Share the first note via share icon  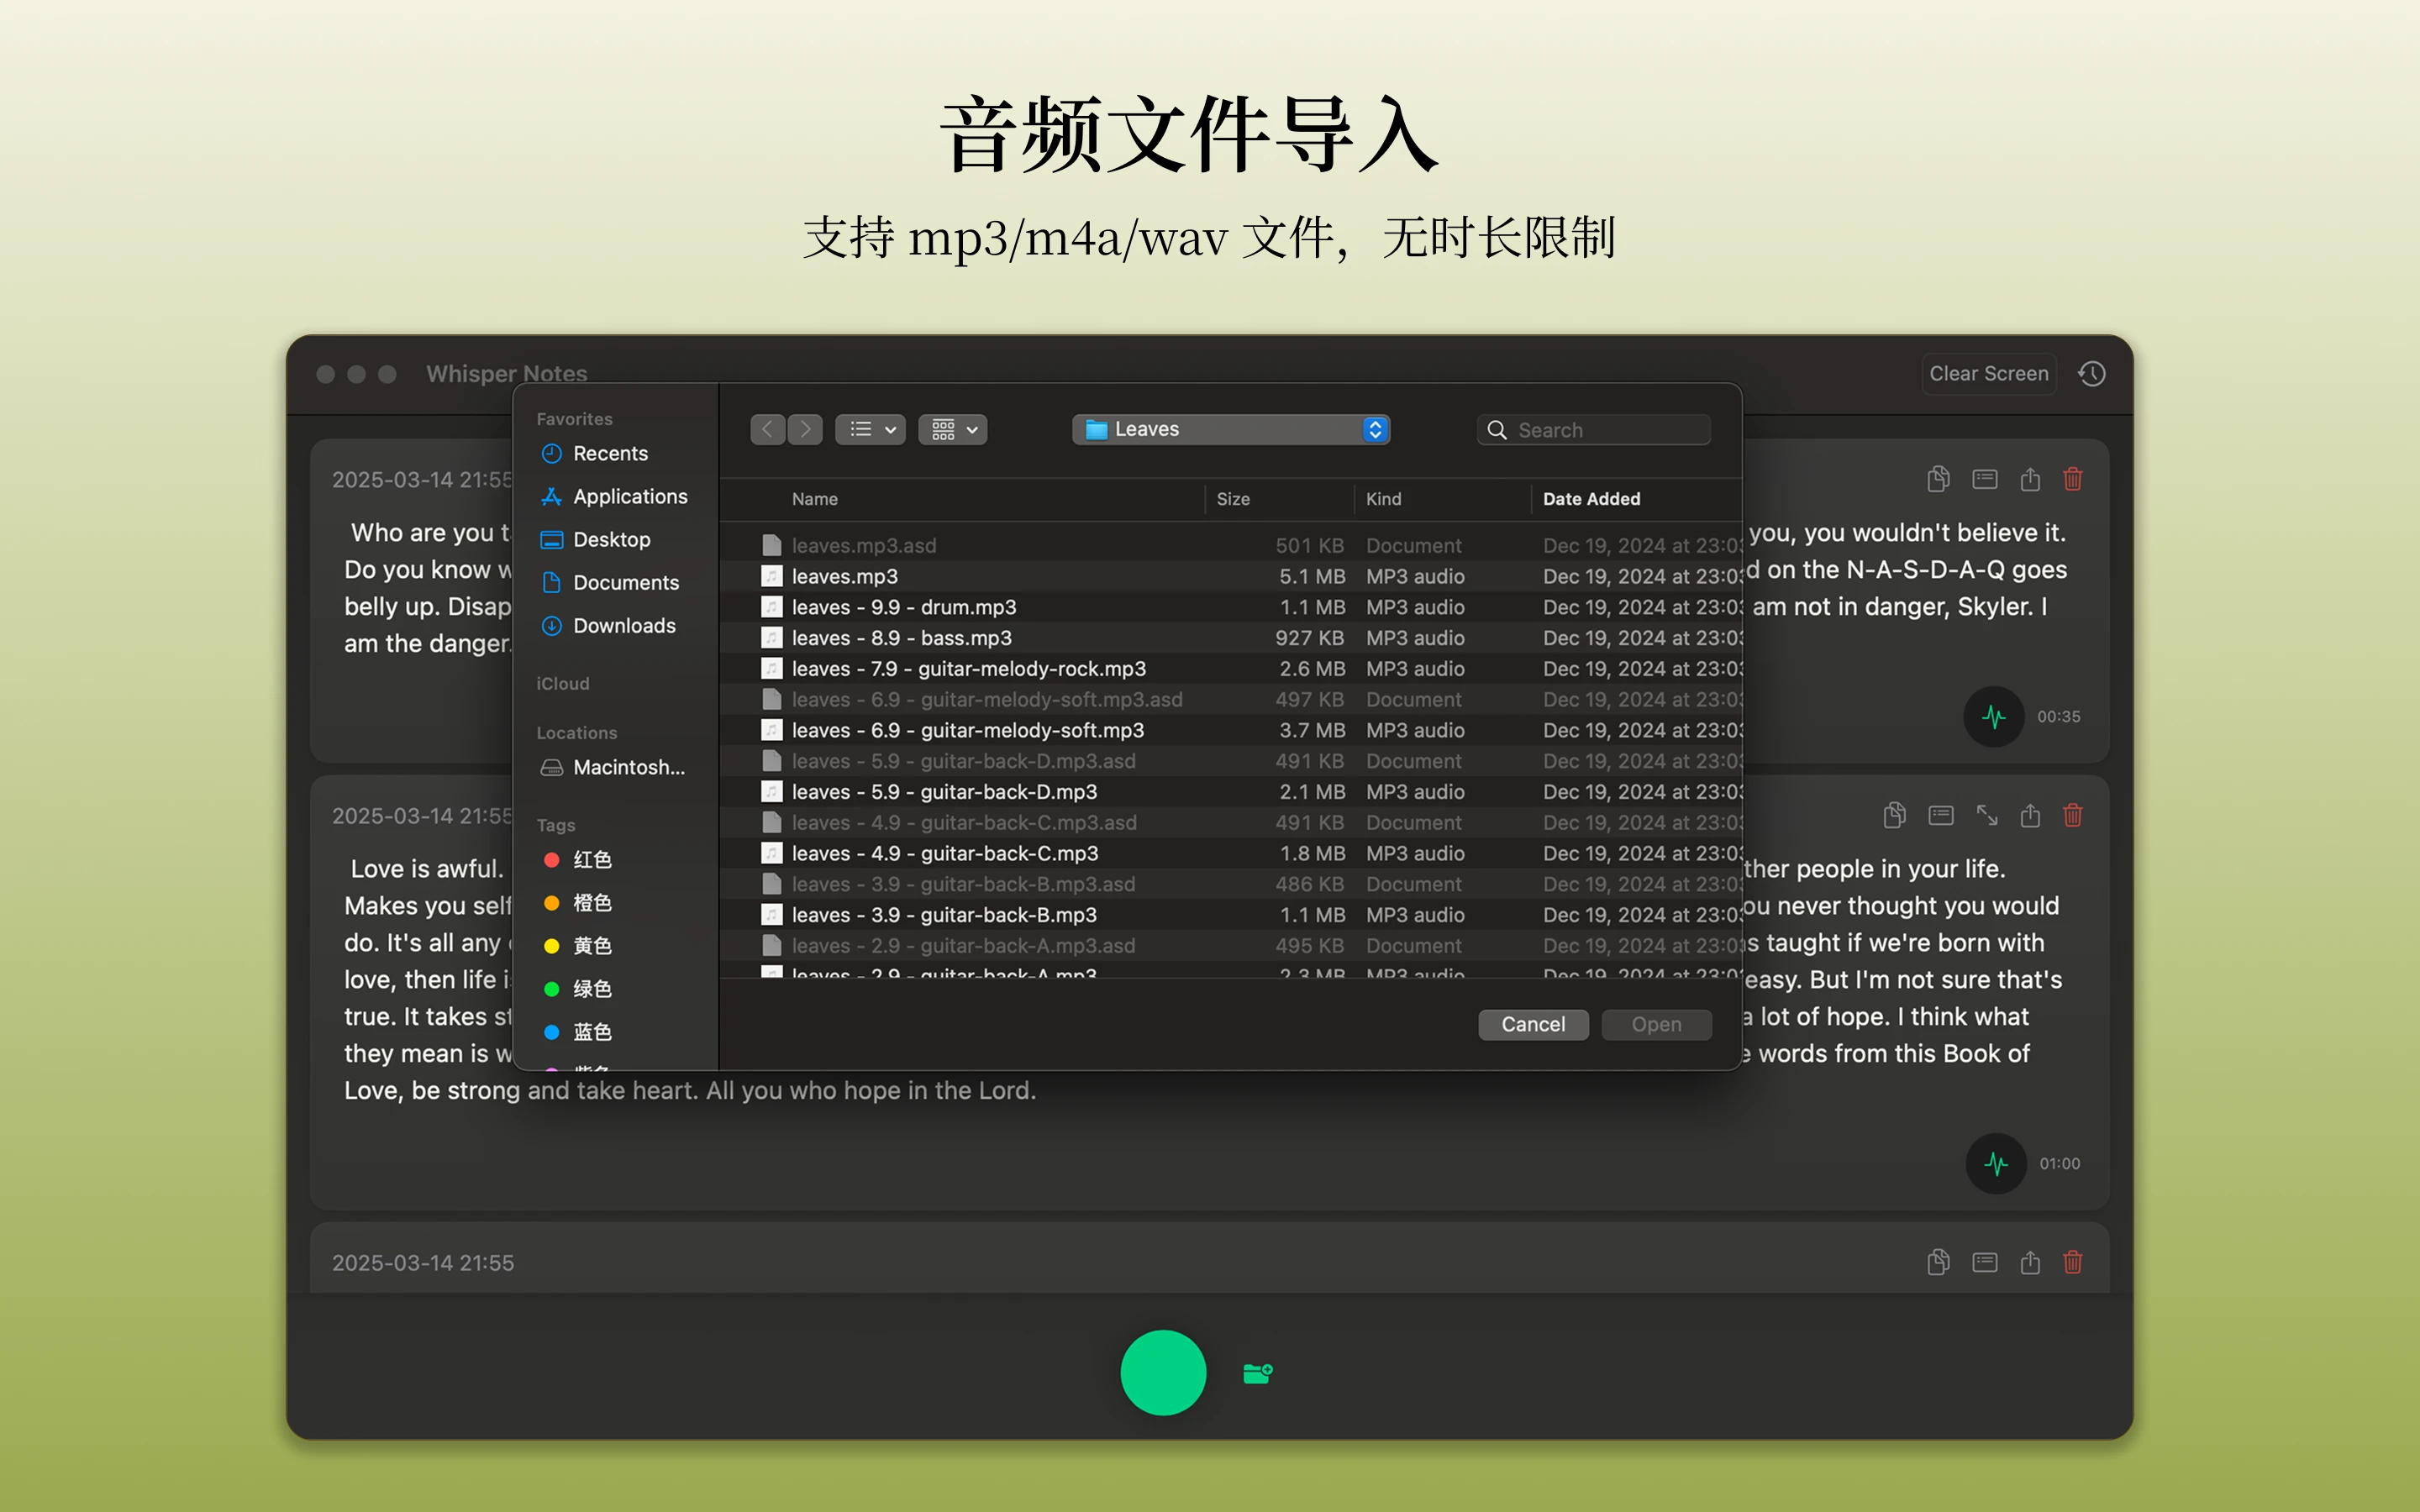(x=2030, y=479)
